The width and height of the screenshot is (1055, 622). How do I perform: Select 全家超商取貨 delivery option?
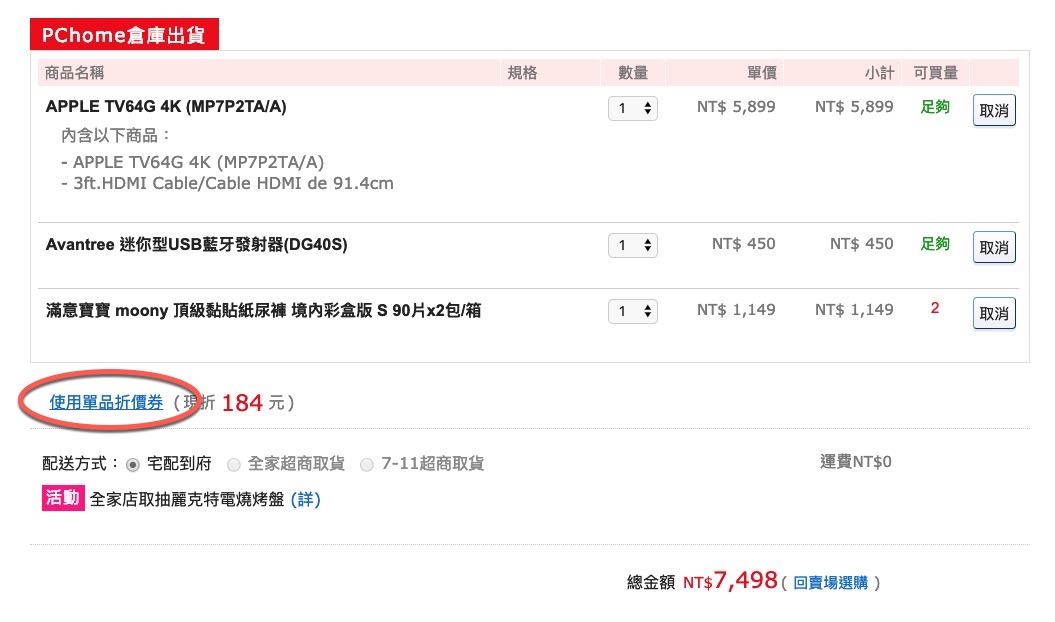pos(234,464)
